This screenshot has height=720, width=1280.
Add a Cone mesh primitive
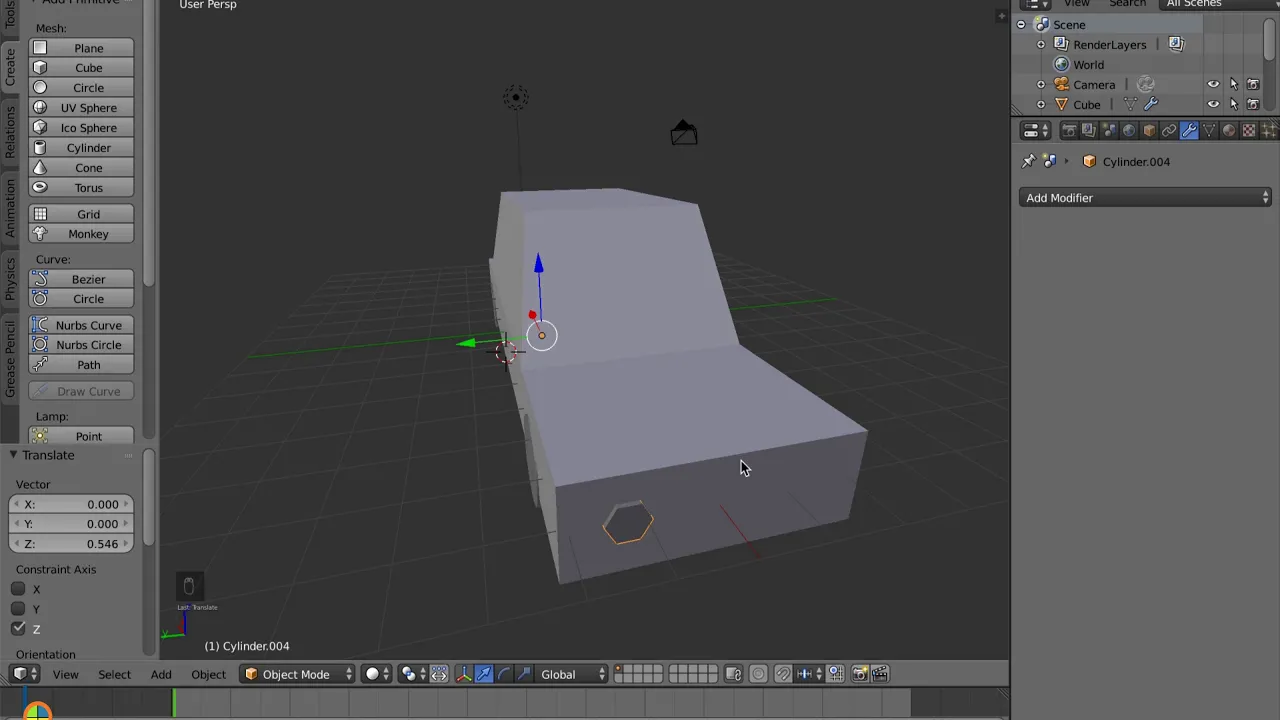pos(81,168)
